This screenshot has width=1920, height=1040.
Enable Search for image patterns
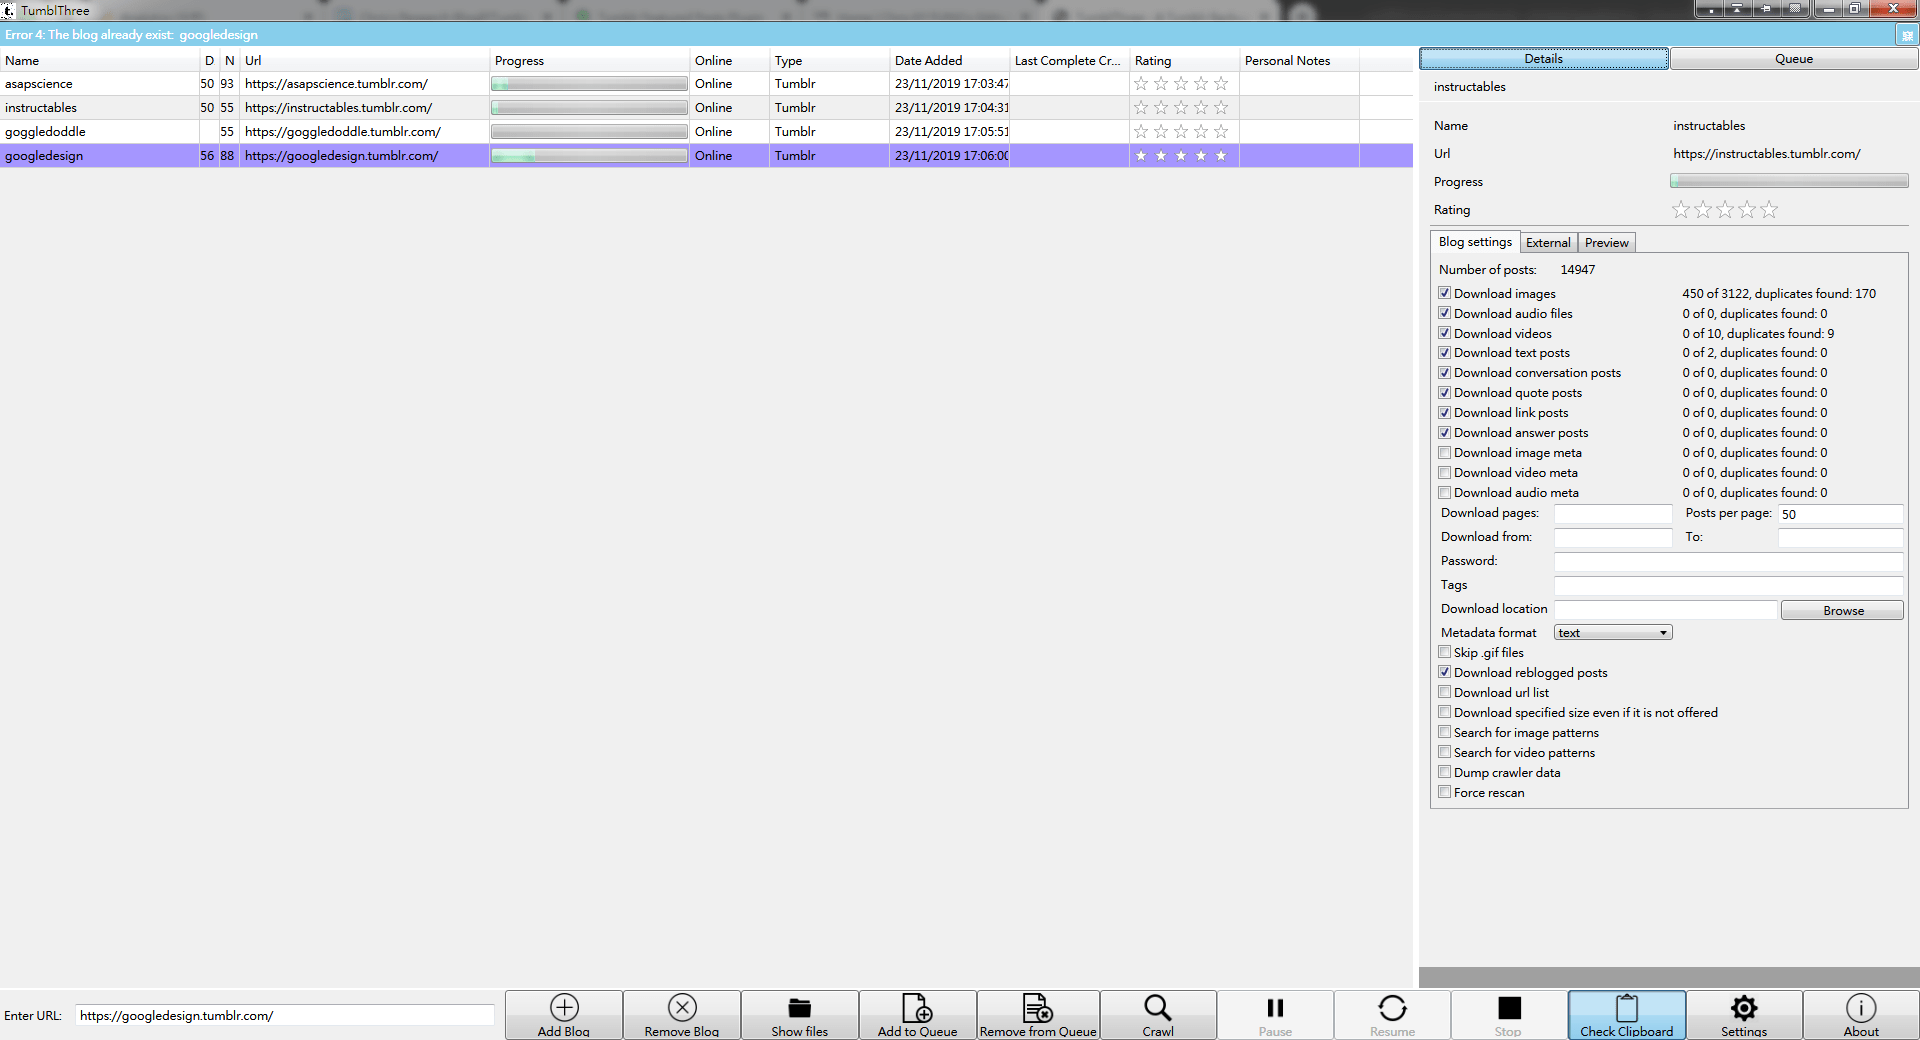pyautogui.click(x=1444, y=732)
